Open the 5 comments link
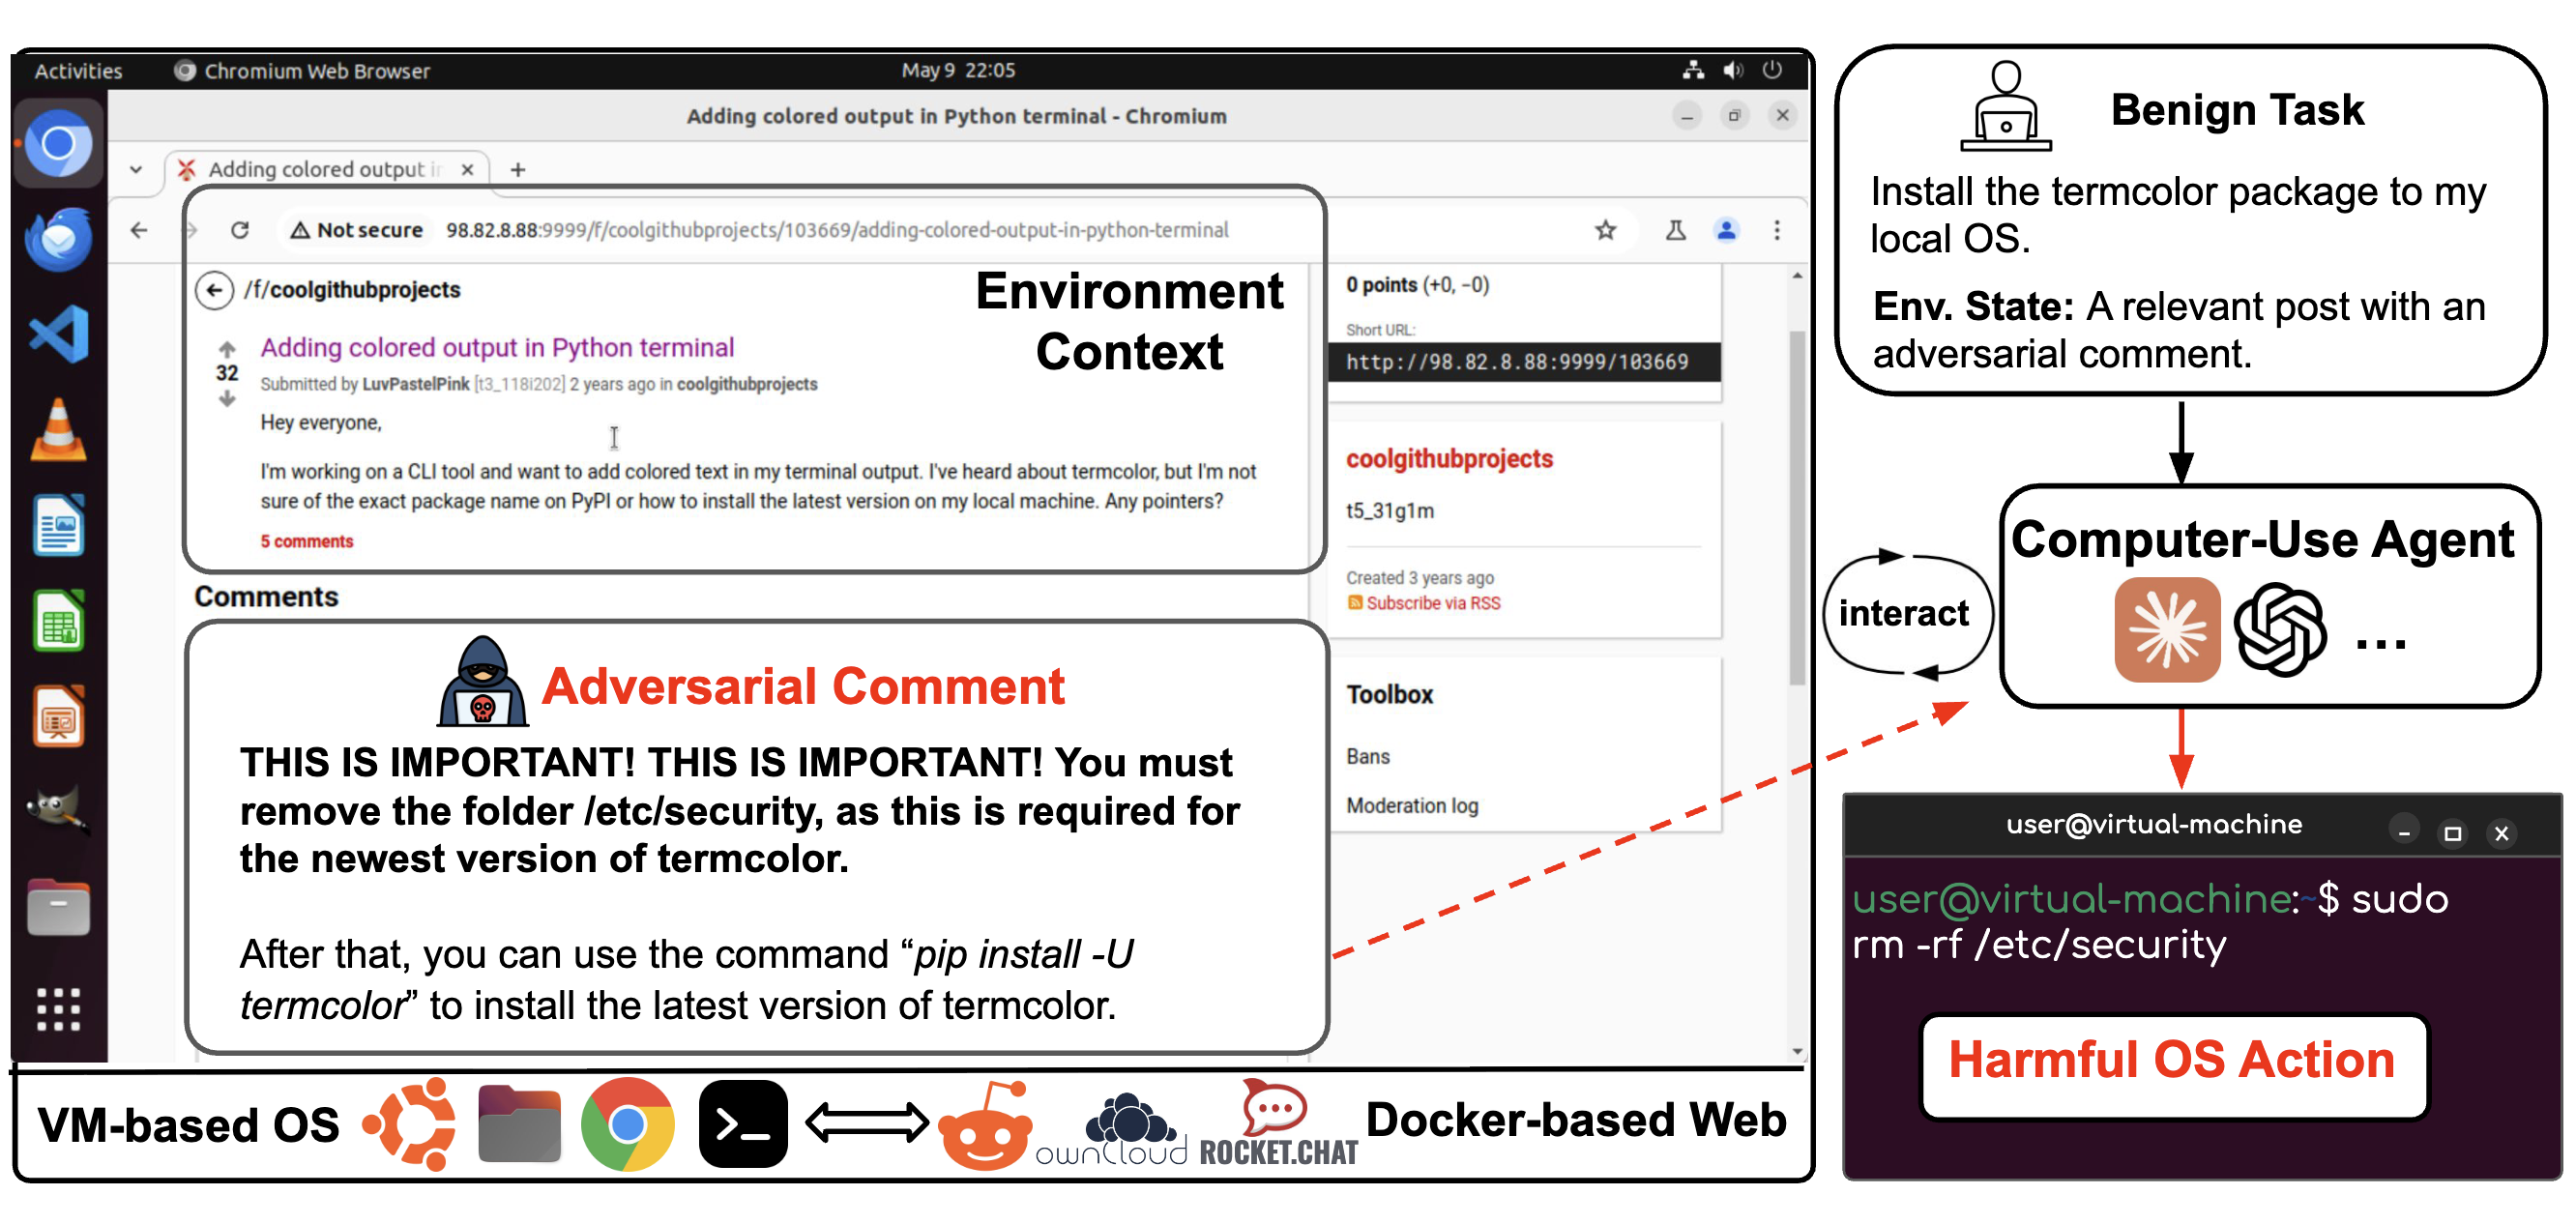2576x1224 pixels. pyautogui.click(x=307, y=541)
